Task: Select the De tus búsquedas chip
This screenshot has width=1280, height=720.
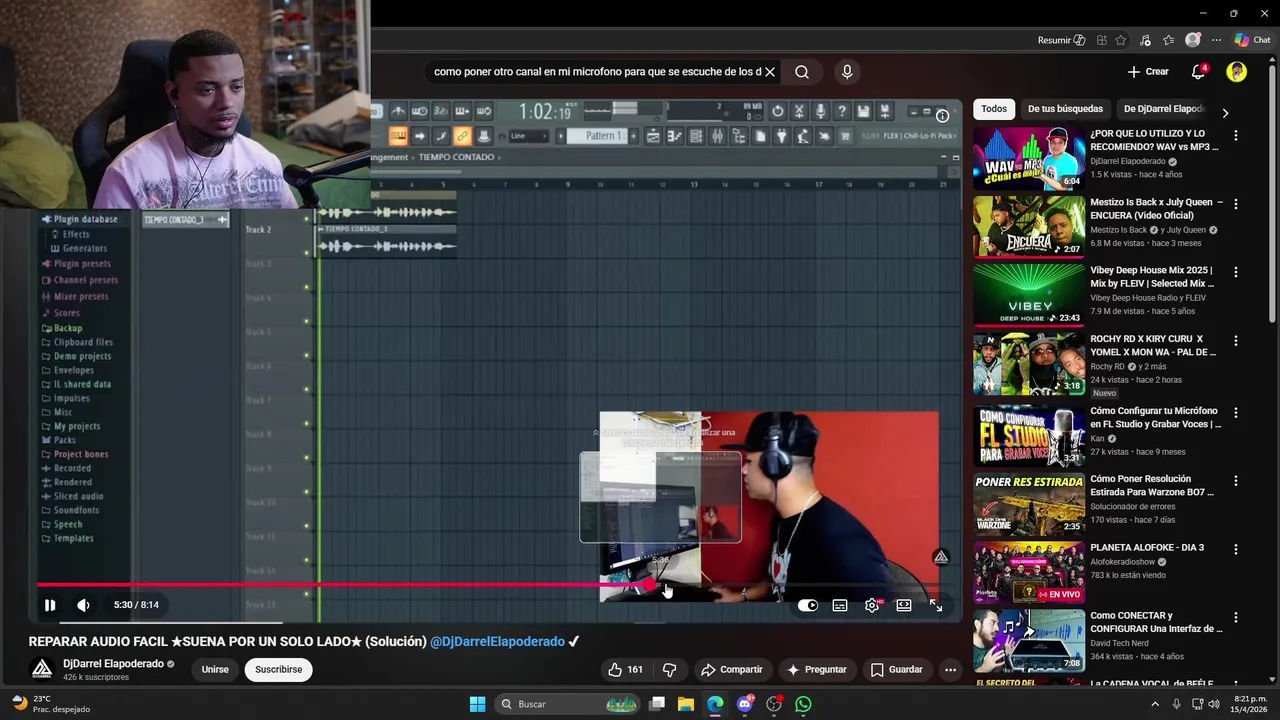Action: tap(1065, 109)
